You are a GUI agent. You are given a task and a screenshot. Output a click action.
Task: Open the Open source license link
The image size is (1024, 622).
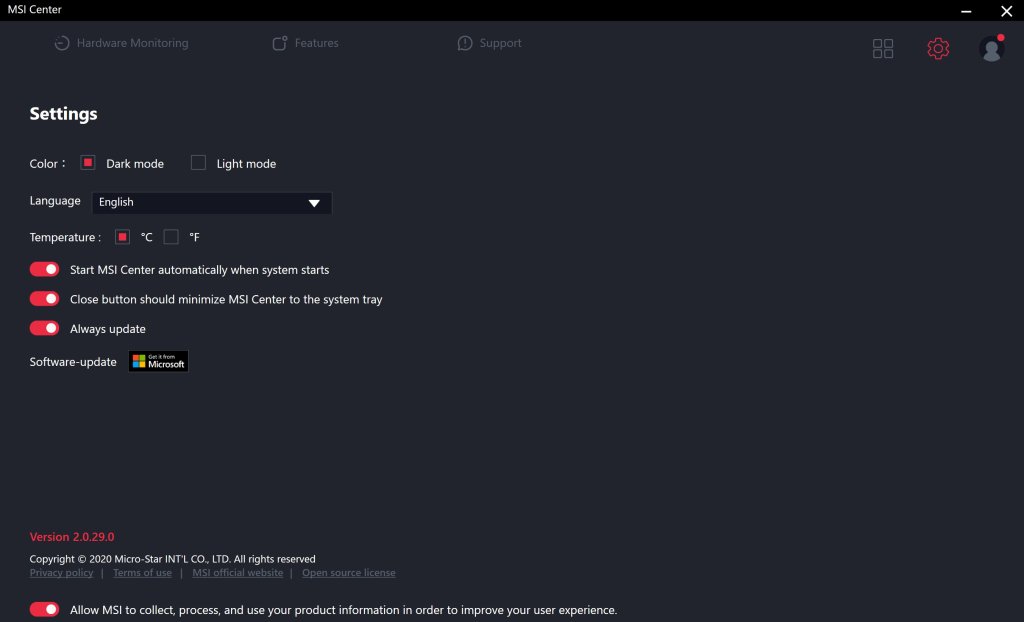(x=349, y=573)
